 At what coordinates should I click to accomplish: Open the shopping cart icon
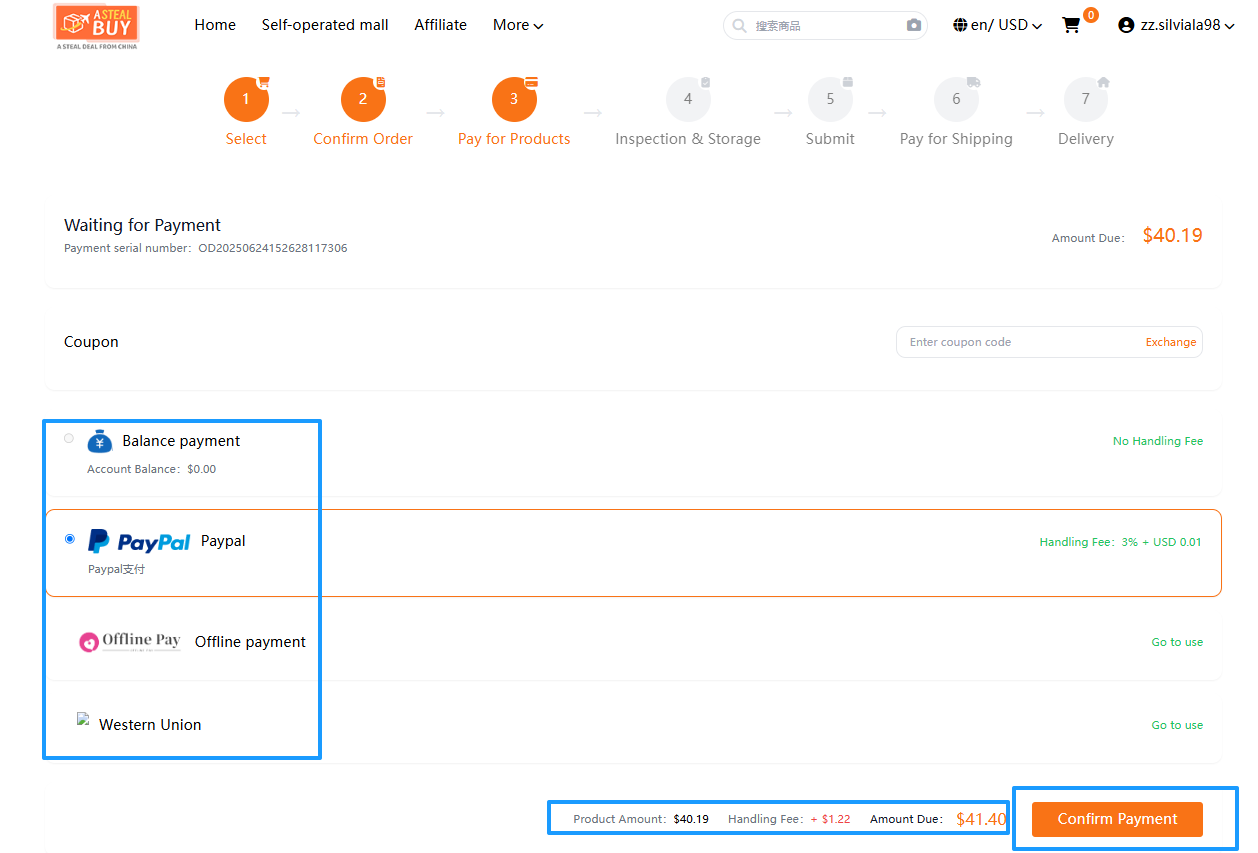click(x=1071, y=25)
